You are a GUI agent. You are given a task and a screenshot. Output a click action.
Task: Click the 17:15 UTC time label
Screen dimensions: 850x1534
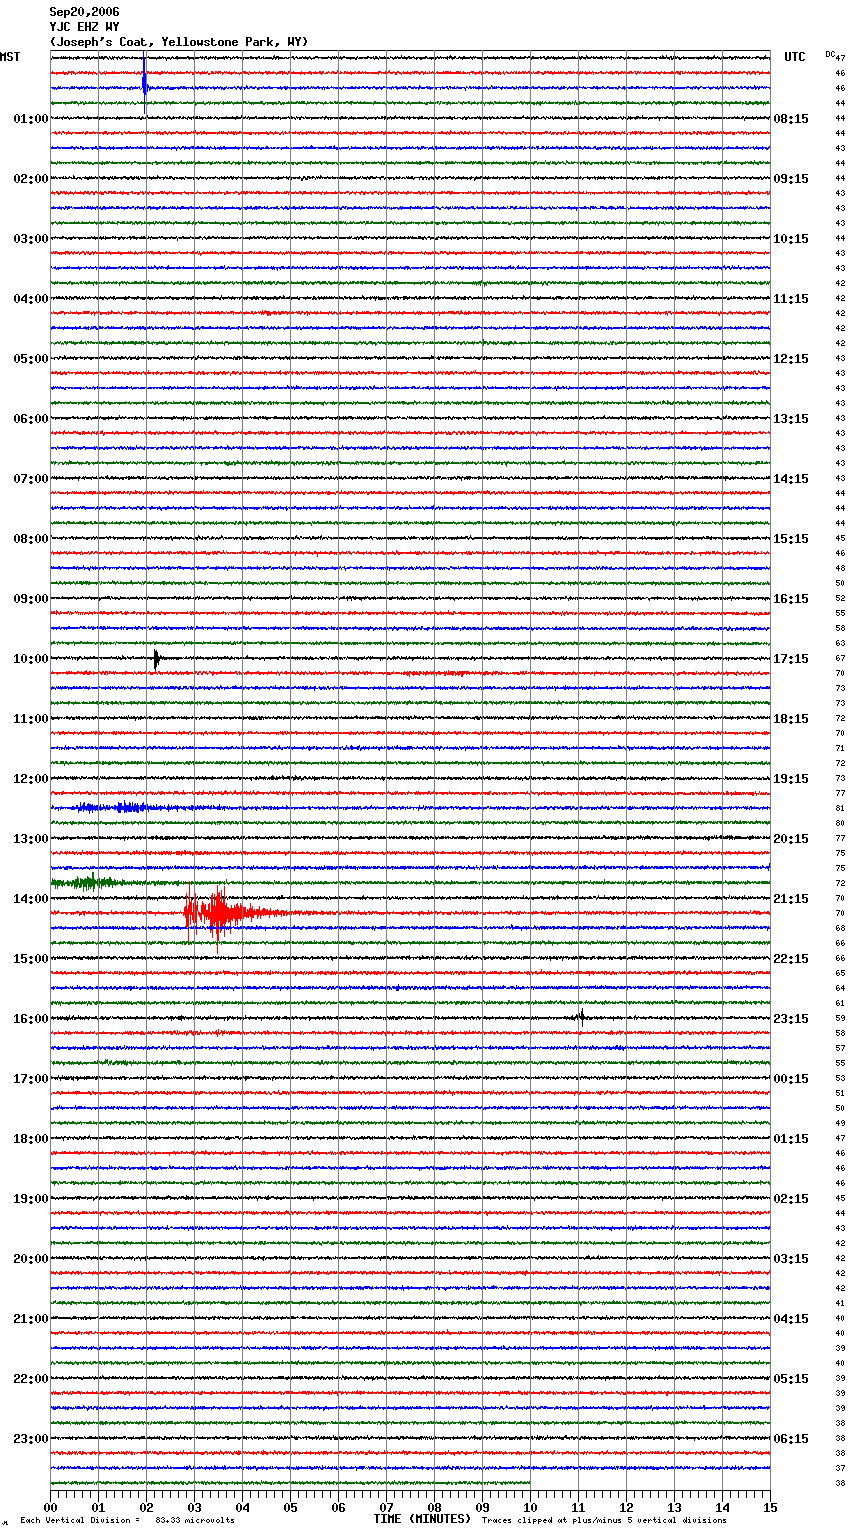click(791, 659)
